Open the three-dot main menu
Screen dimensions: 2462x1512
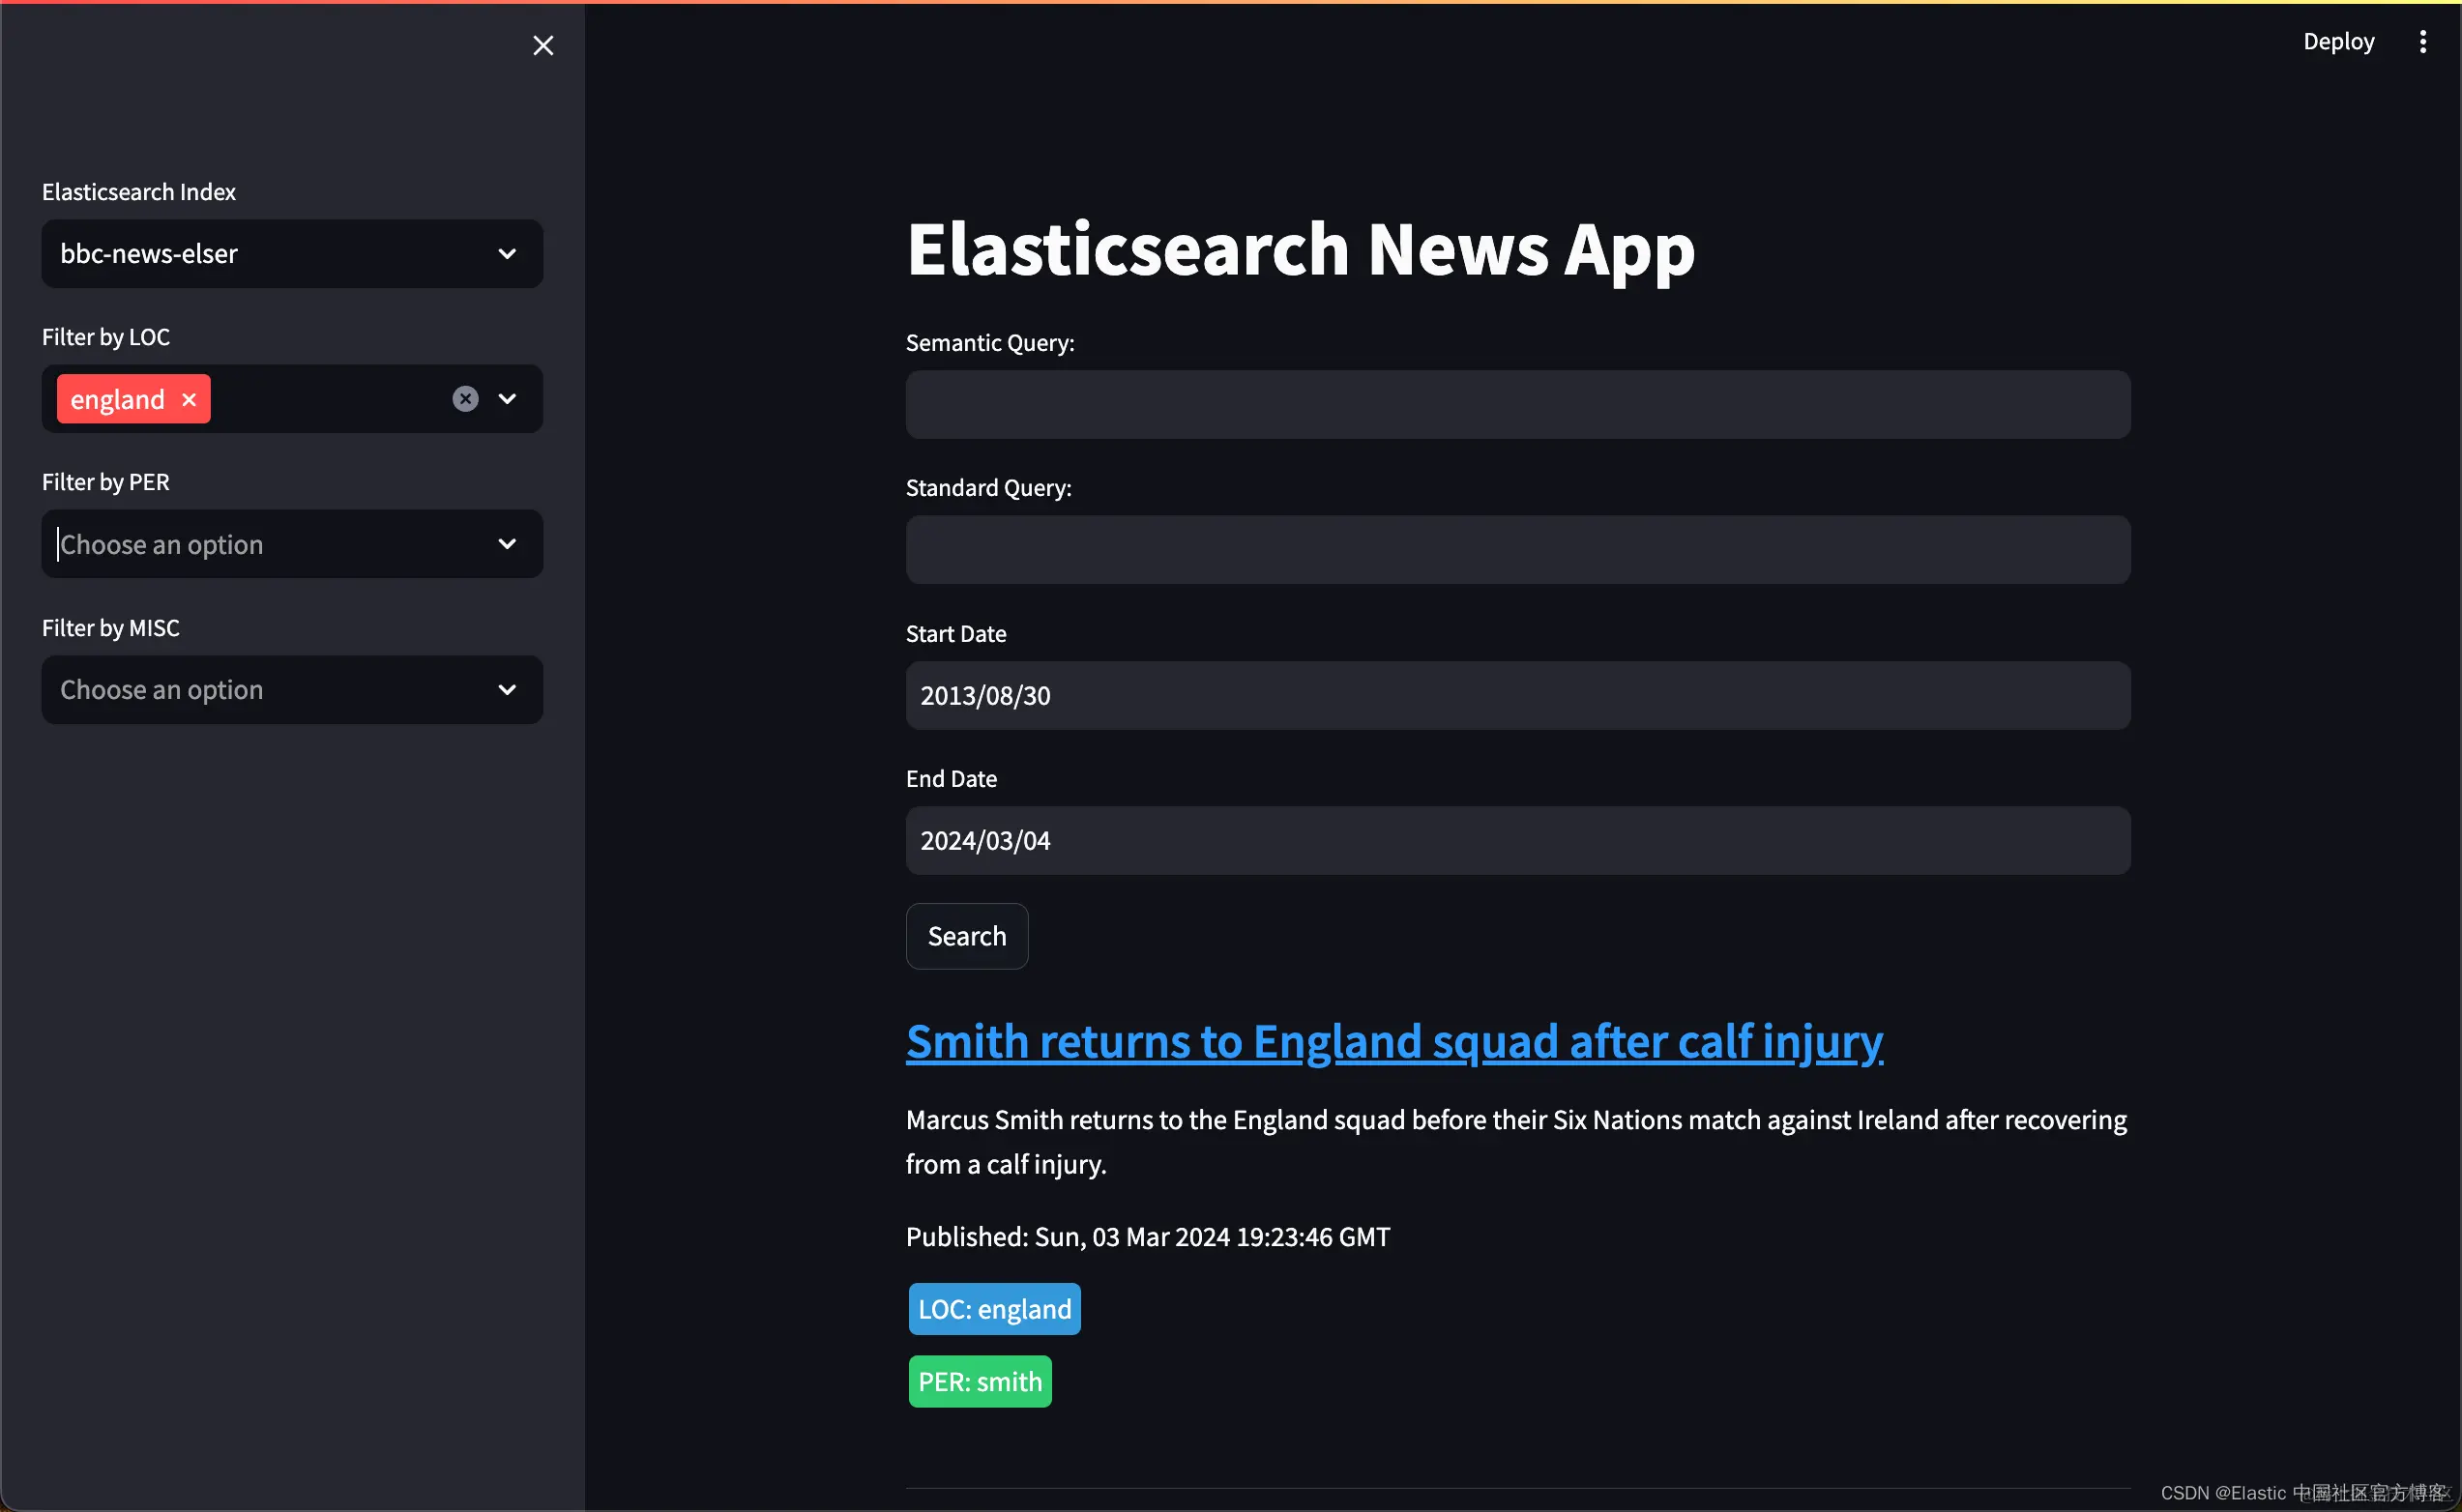pyautogui.click(x=2422, y=41)
